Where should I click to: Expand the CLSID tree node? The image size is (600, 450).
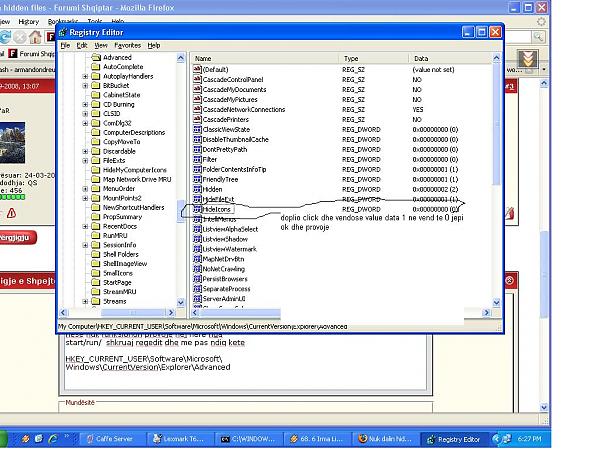[85, 114]
